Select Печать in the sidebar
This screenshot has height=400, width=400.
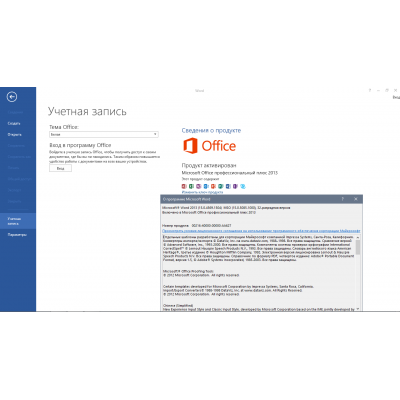point(13,168)
